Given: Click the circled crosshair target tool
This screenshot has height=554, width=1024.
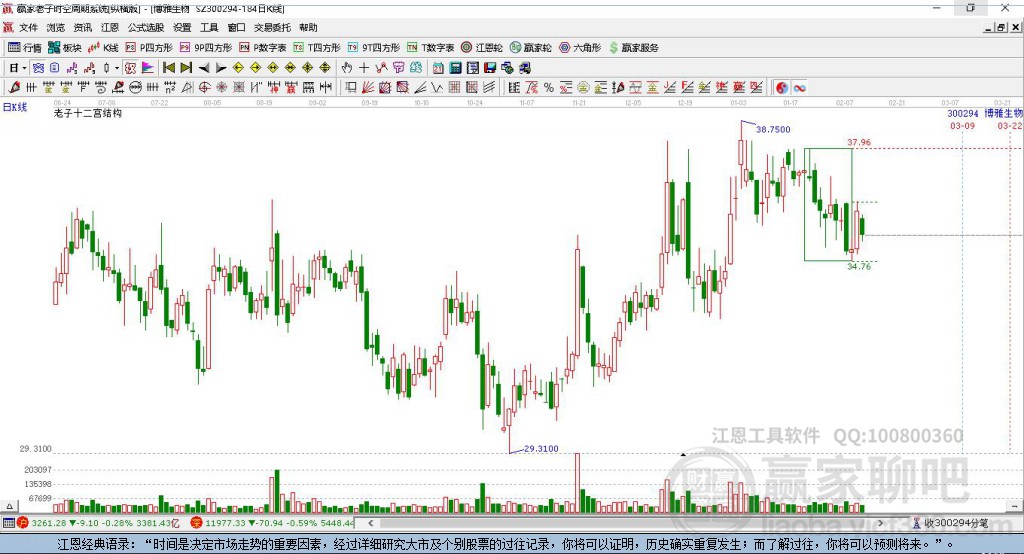Looking at the screenshot, I should point(204,88).
